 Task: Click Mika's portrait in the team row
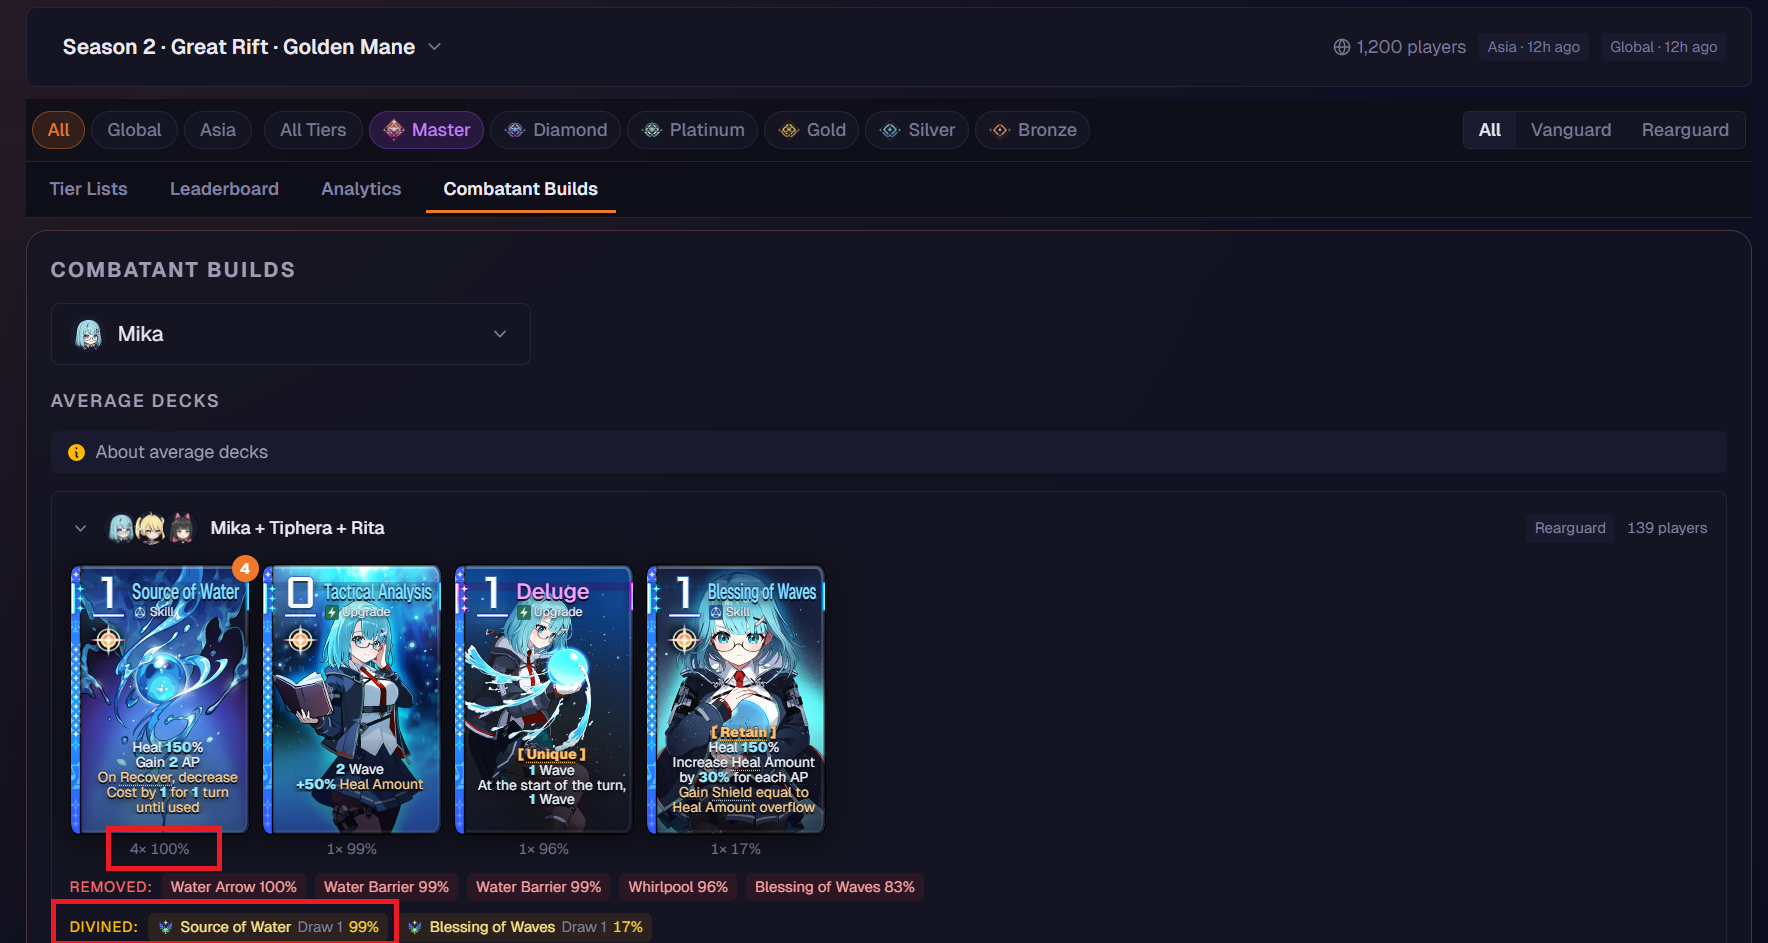tap(121, 528)
